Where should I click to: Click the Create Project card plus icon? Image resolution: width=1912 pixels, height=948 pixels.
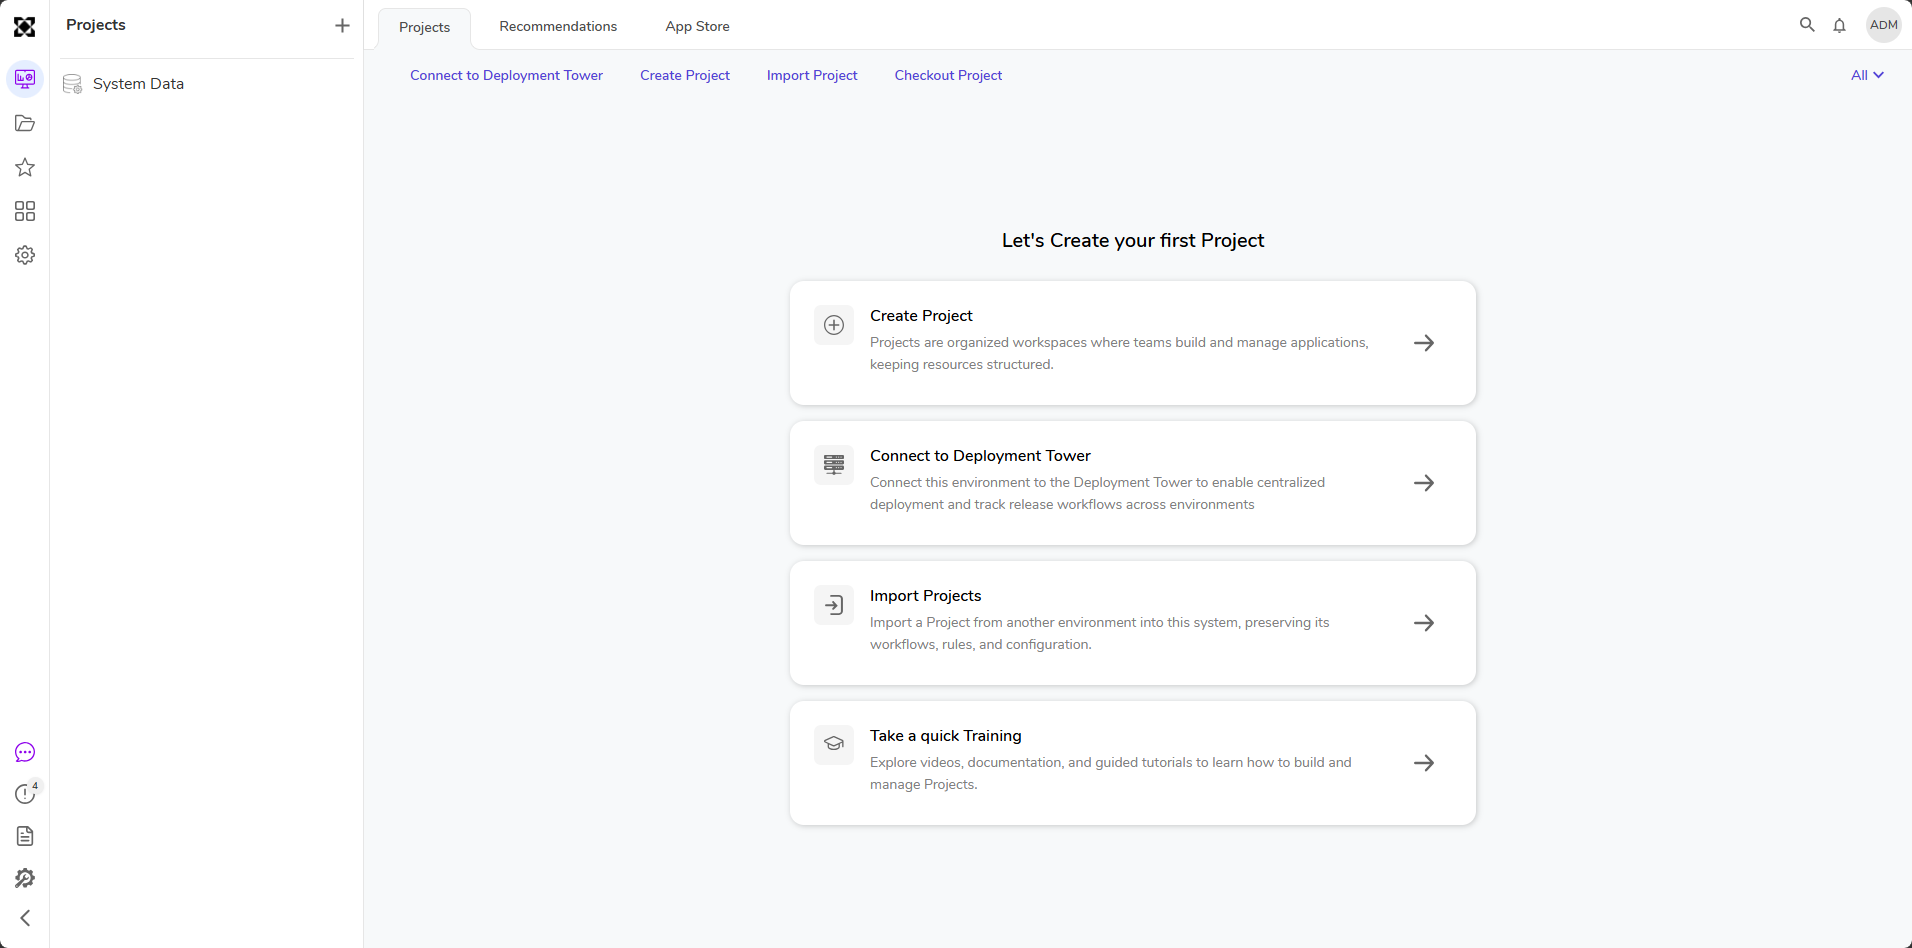[834, 325]
